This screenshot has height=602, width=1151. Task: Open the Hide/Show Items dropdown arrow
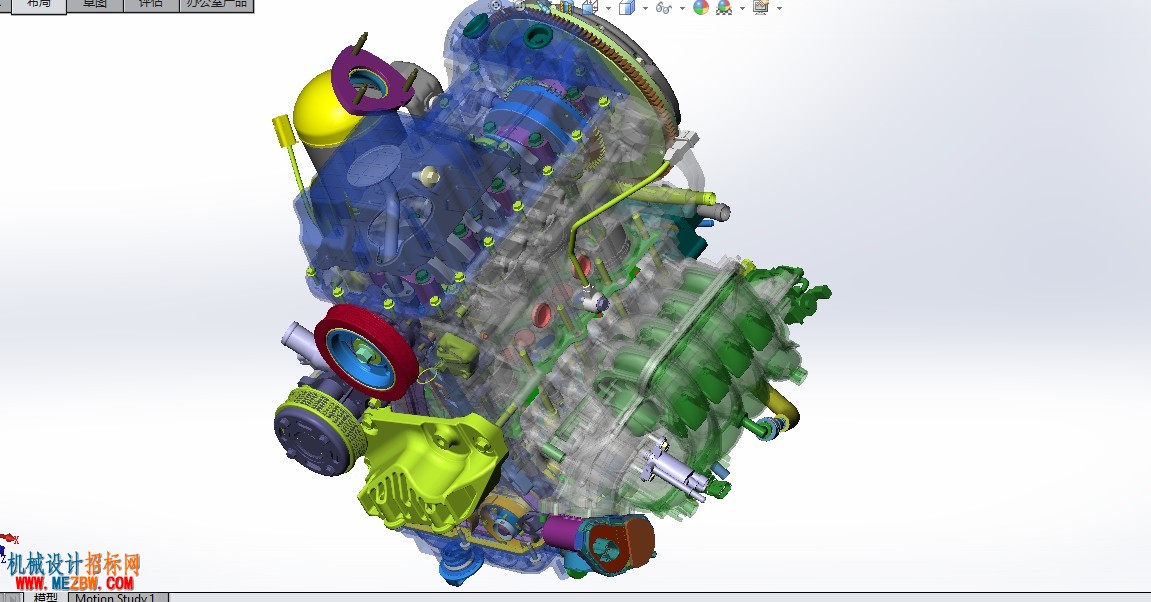pos(683,9)
